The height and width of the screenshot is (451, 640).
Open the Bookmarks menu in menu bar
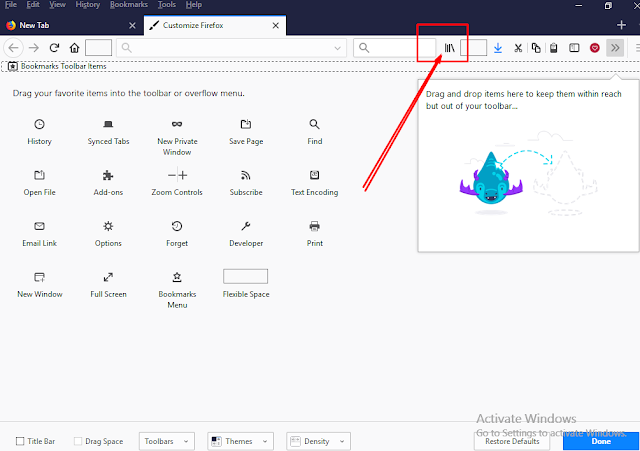[x=129, y=4]
